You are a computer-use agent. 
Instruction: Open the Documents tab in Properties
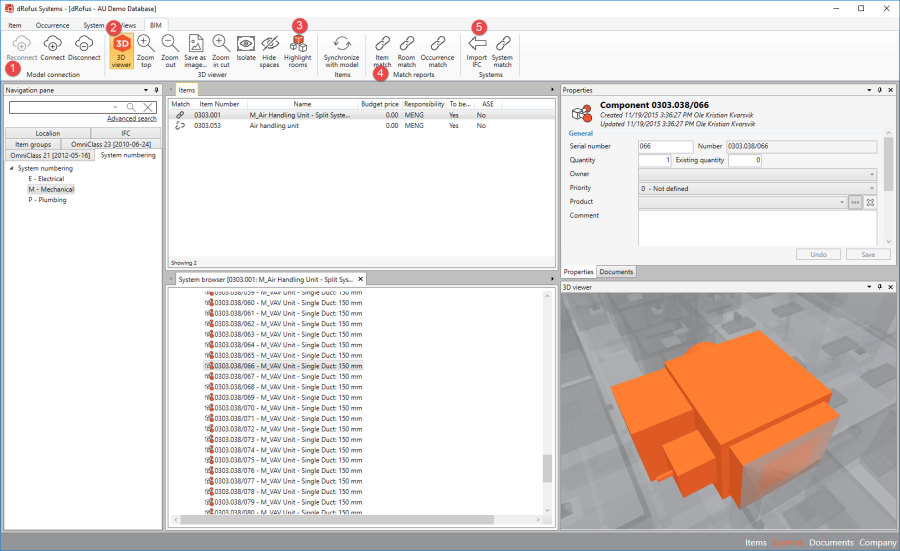pyautogui.click(x=615, y=272)
